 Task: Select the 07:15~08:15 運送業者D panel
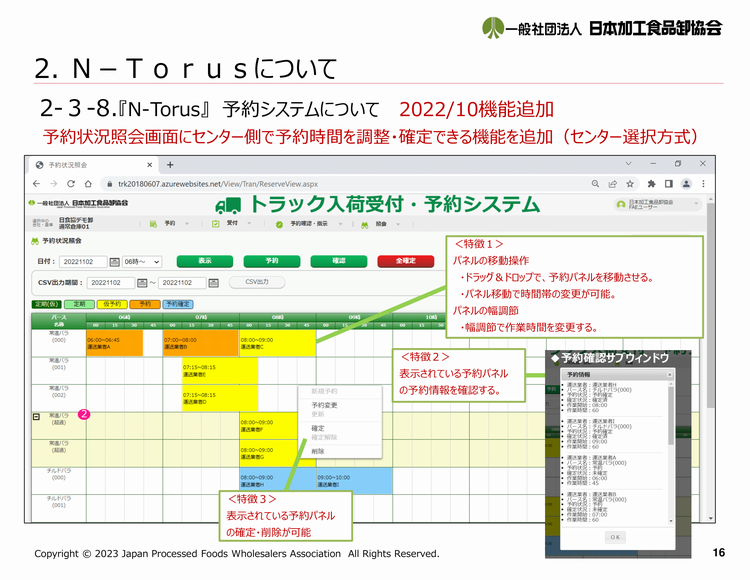coord(220,398)
